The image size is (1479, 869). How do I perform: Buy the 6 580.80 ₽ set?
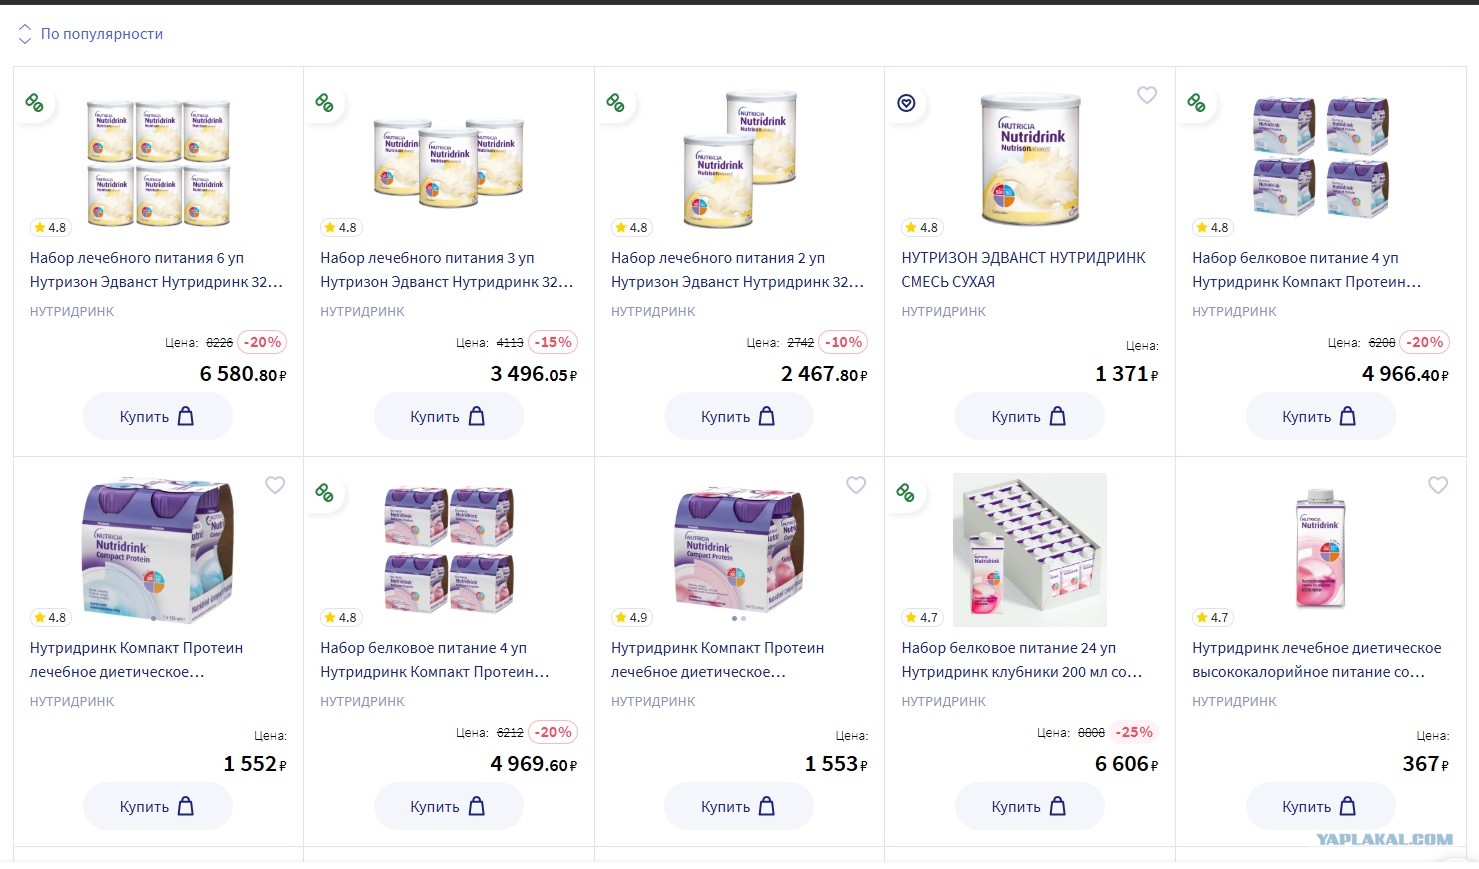point(158,416)
